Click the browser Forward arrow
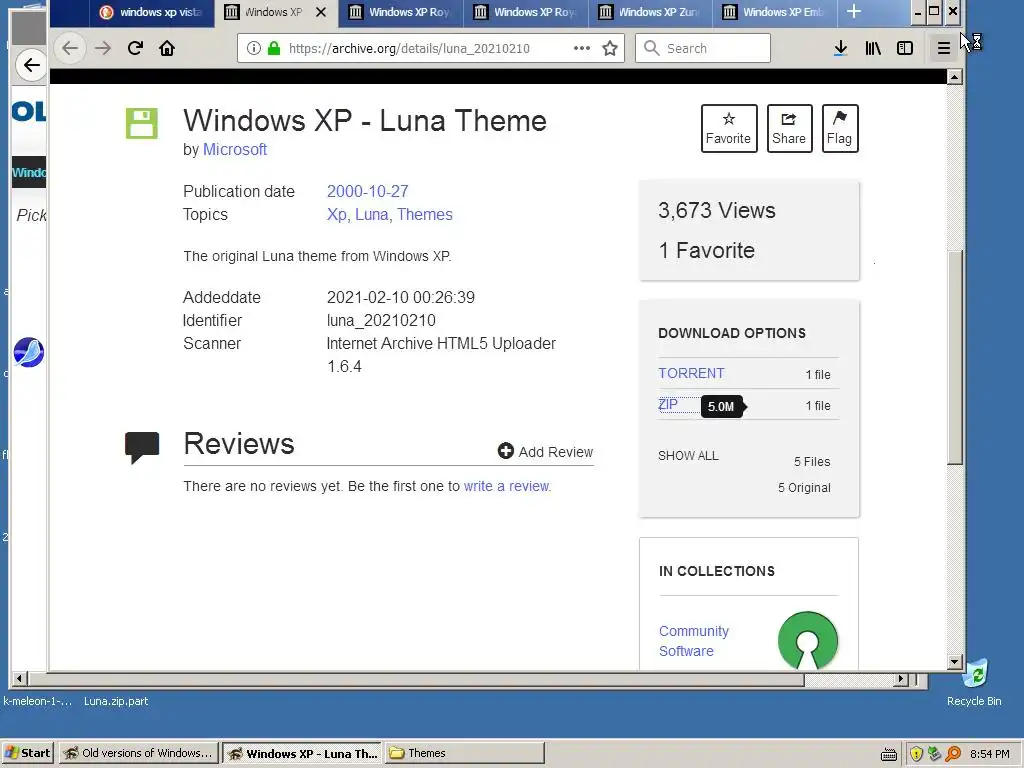Image resolution: width=1024 pixels, height=768 pixels. (x=103, y=48)
